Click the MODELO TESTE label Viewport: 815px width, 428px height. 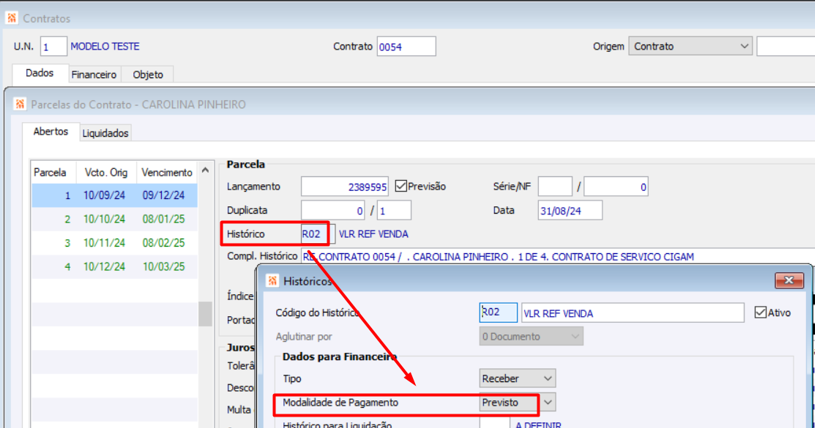(x=105, y=46)
